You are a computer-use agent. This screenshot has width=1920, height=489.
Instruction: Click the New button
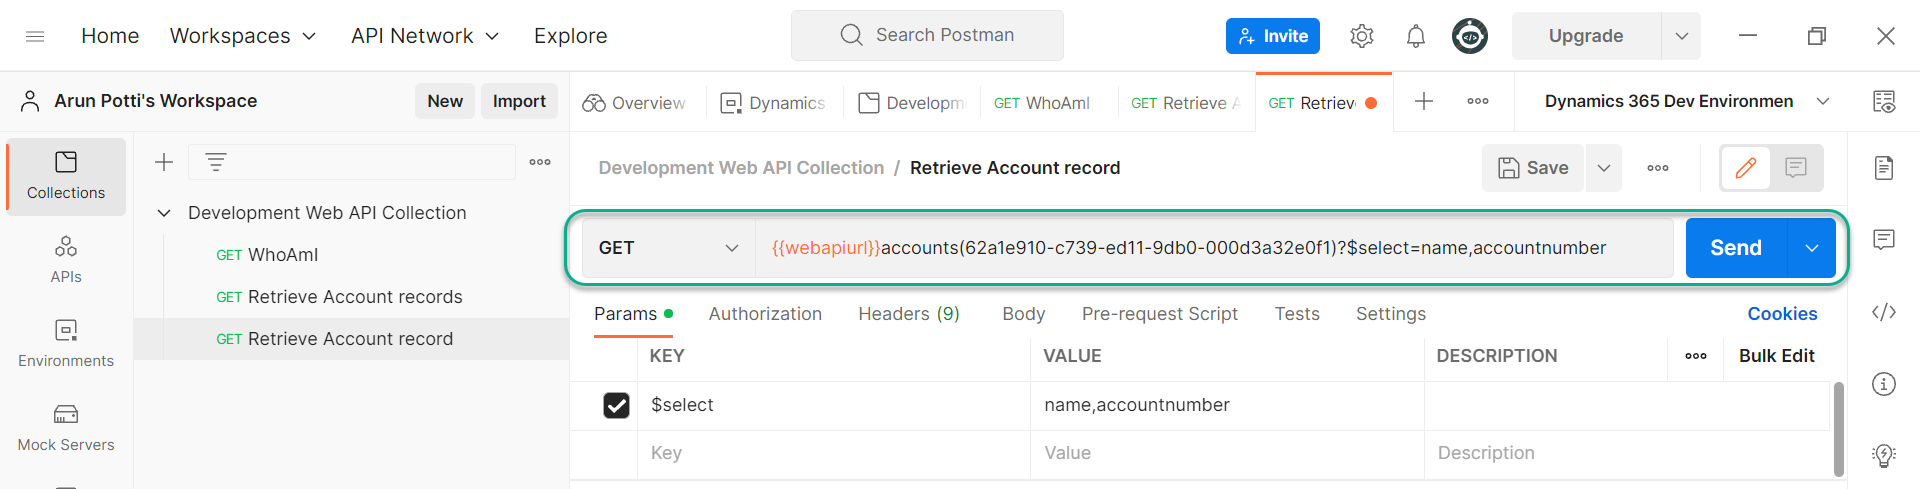(x=445, y=101)
